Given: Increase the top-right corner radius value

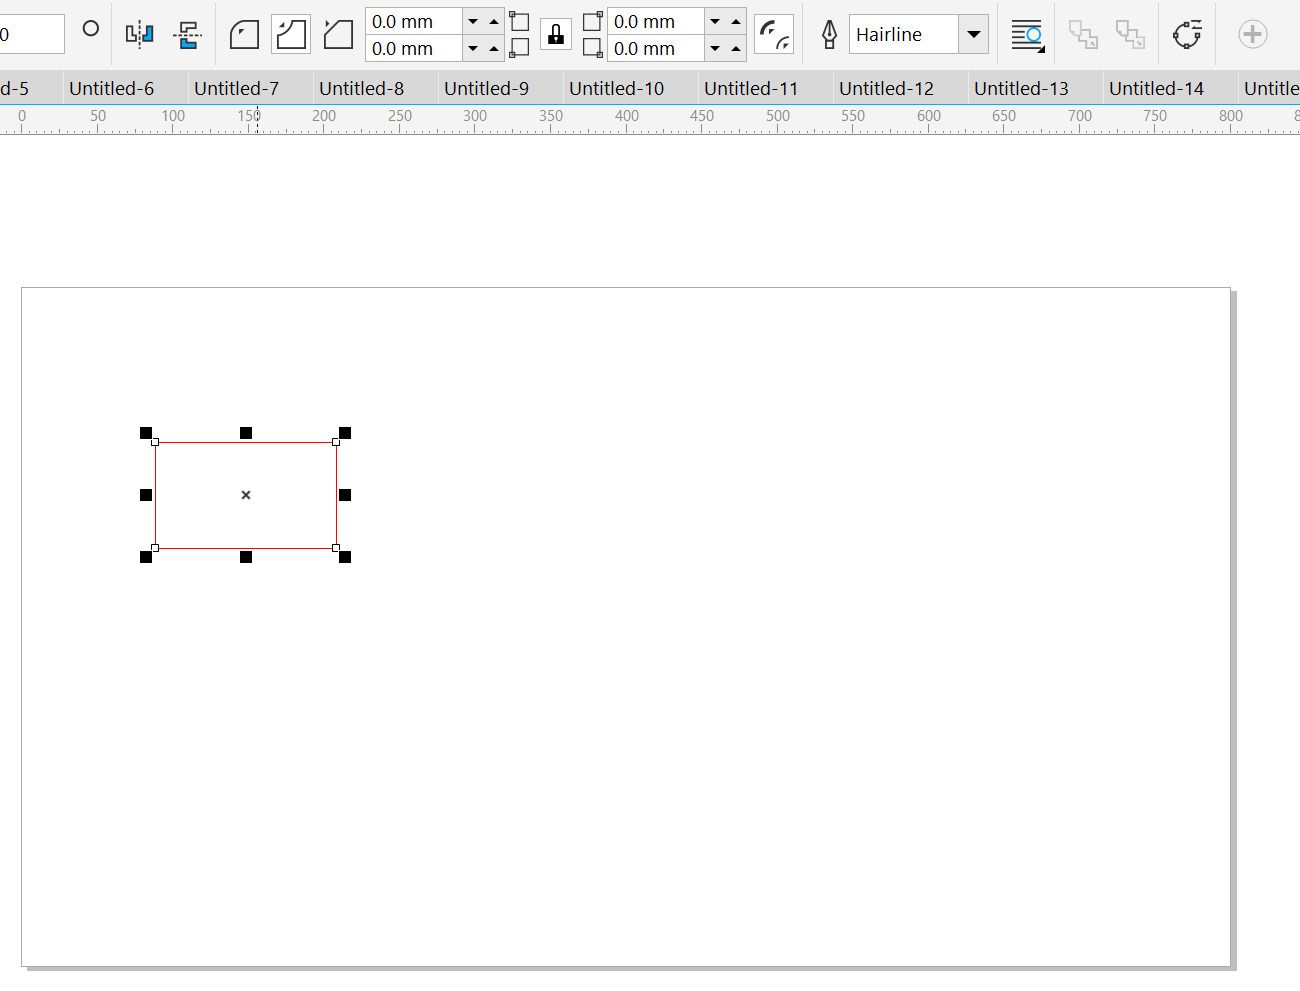Looking at the screenshot, I should (736, 21).
